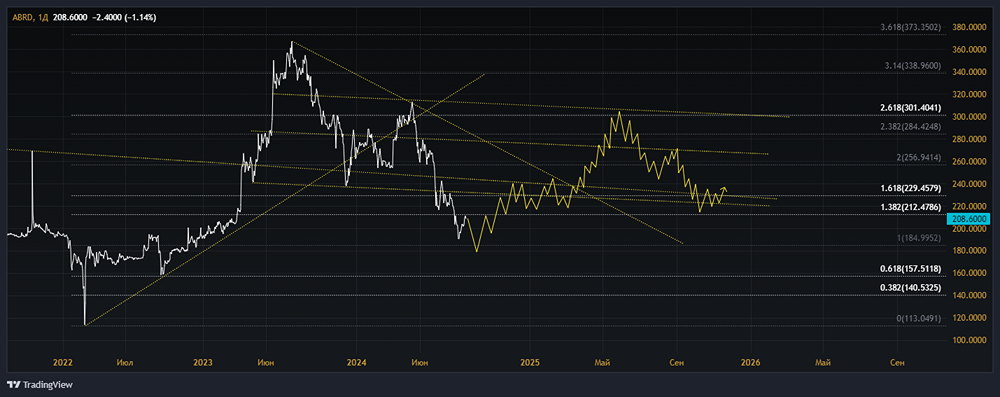Select Fibonacci level 0(113.0491)
1000x397 pixels.
click(x=918, y=318)
